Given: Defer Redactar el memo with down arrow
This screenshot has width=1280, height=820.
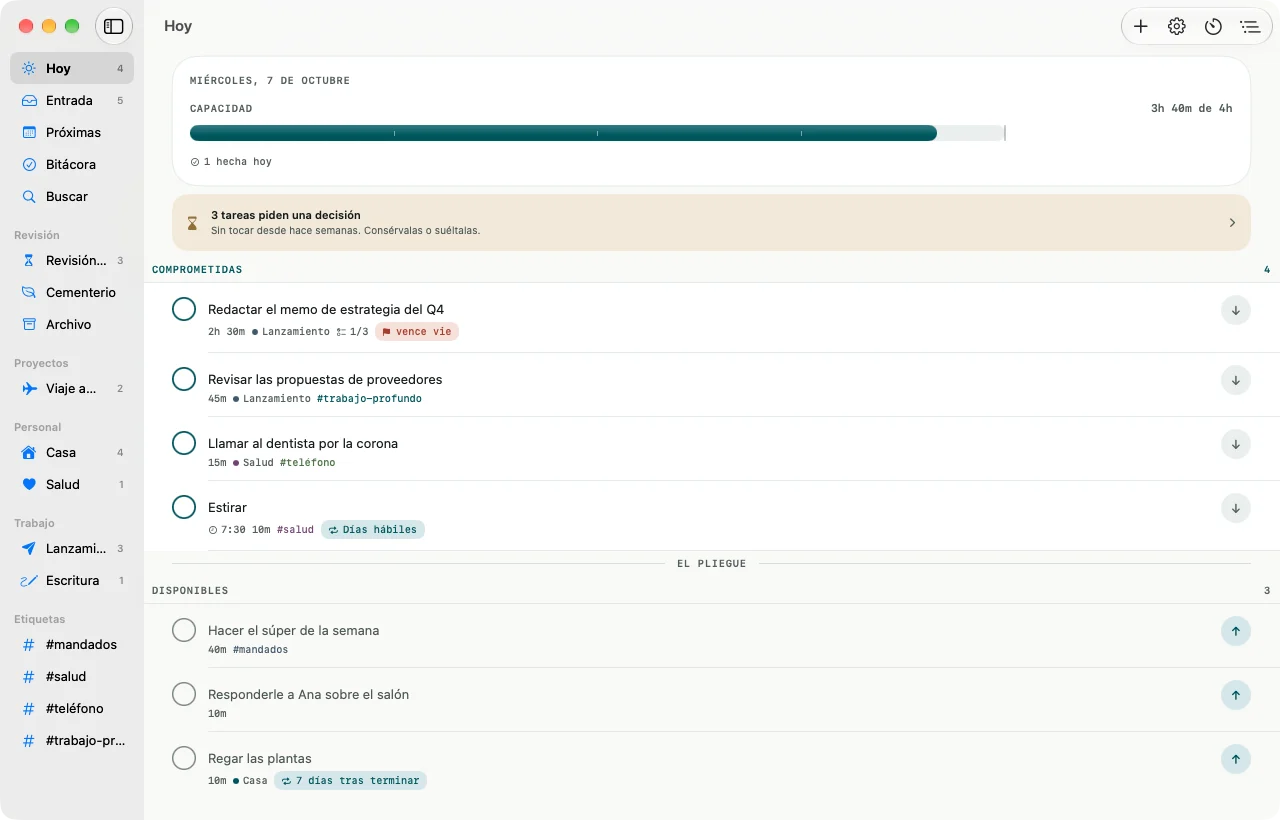Looking at the screenshot, I should click(1236, 310).
